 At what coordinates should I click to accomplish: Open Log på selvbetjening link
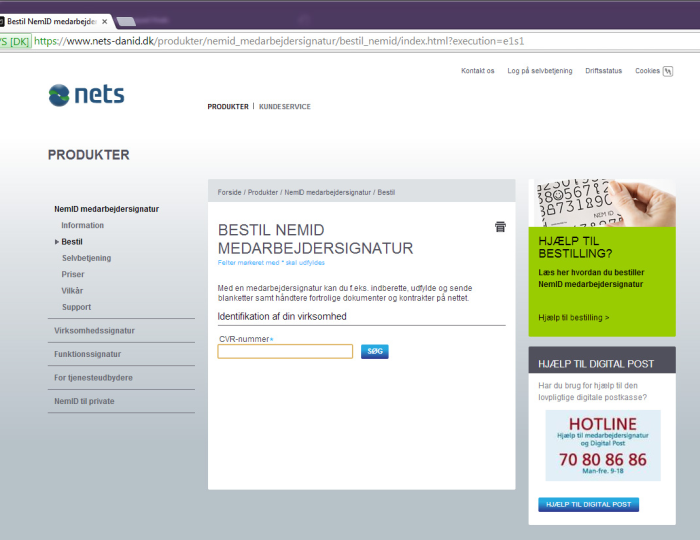(540, 71)
